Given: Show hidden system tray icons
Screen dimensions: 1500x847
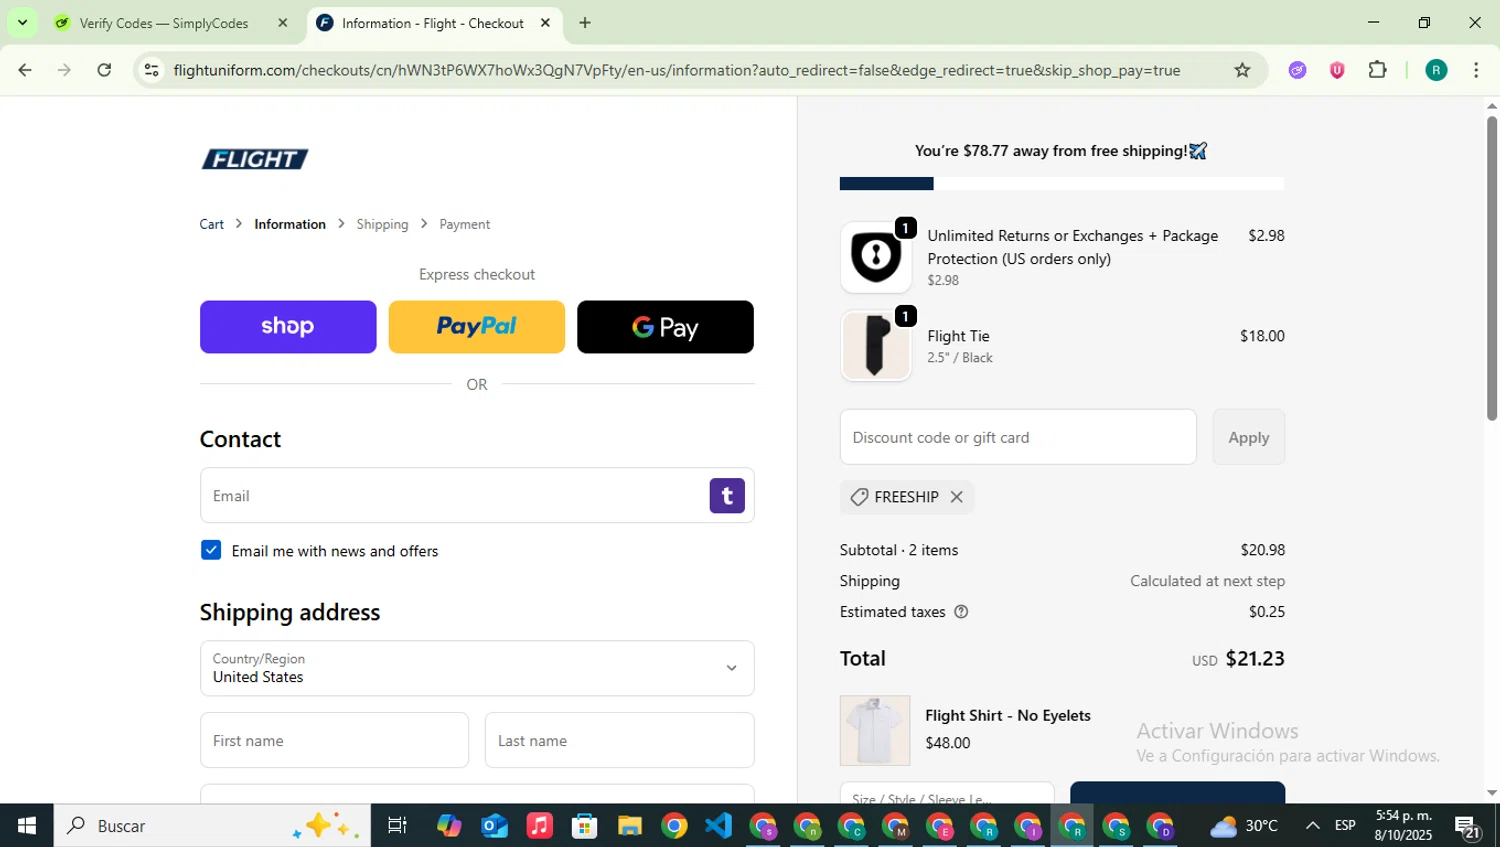Looking at the screenshot, I should click(1312, 826).
